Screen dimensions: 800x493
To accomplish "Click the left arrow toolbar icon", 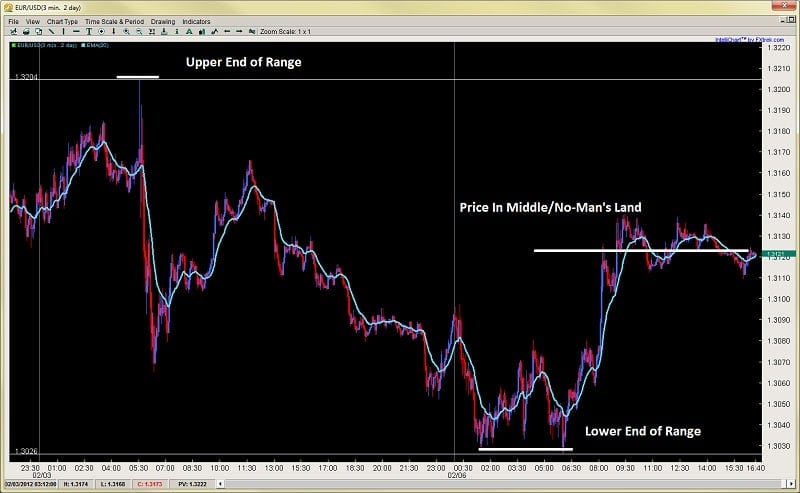I will [x=227, y=32].
